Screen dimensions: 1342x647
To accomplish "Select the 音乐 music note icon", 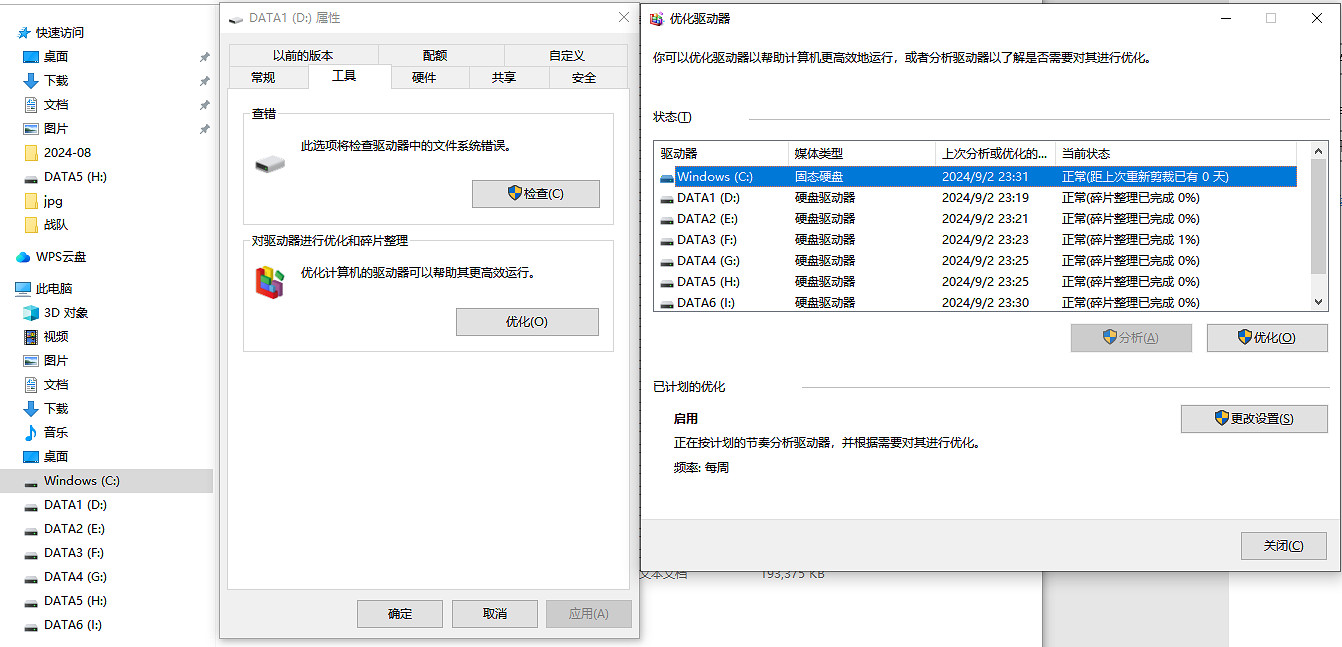I will pos(31,433).
